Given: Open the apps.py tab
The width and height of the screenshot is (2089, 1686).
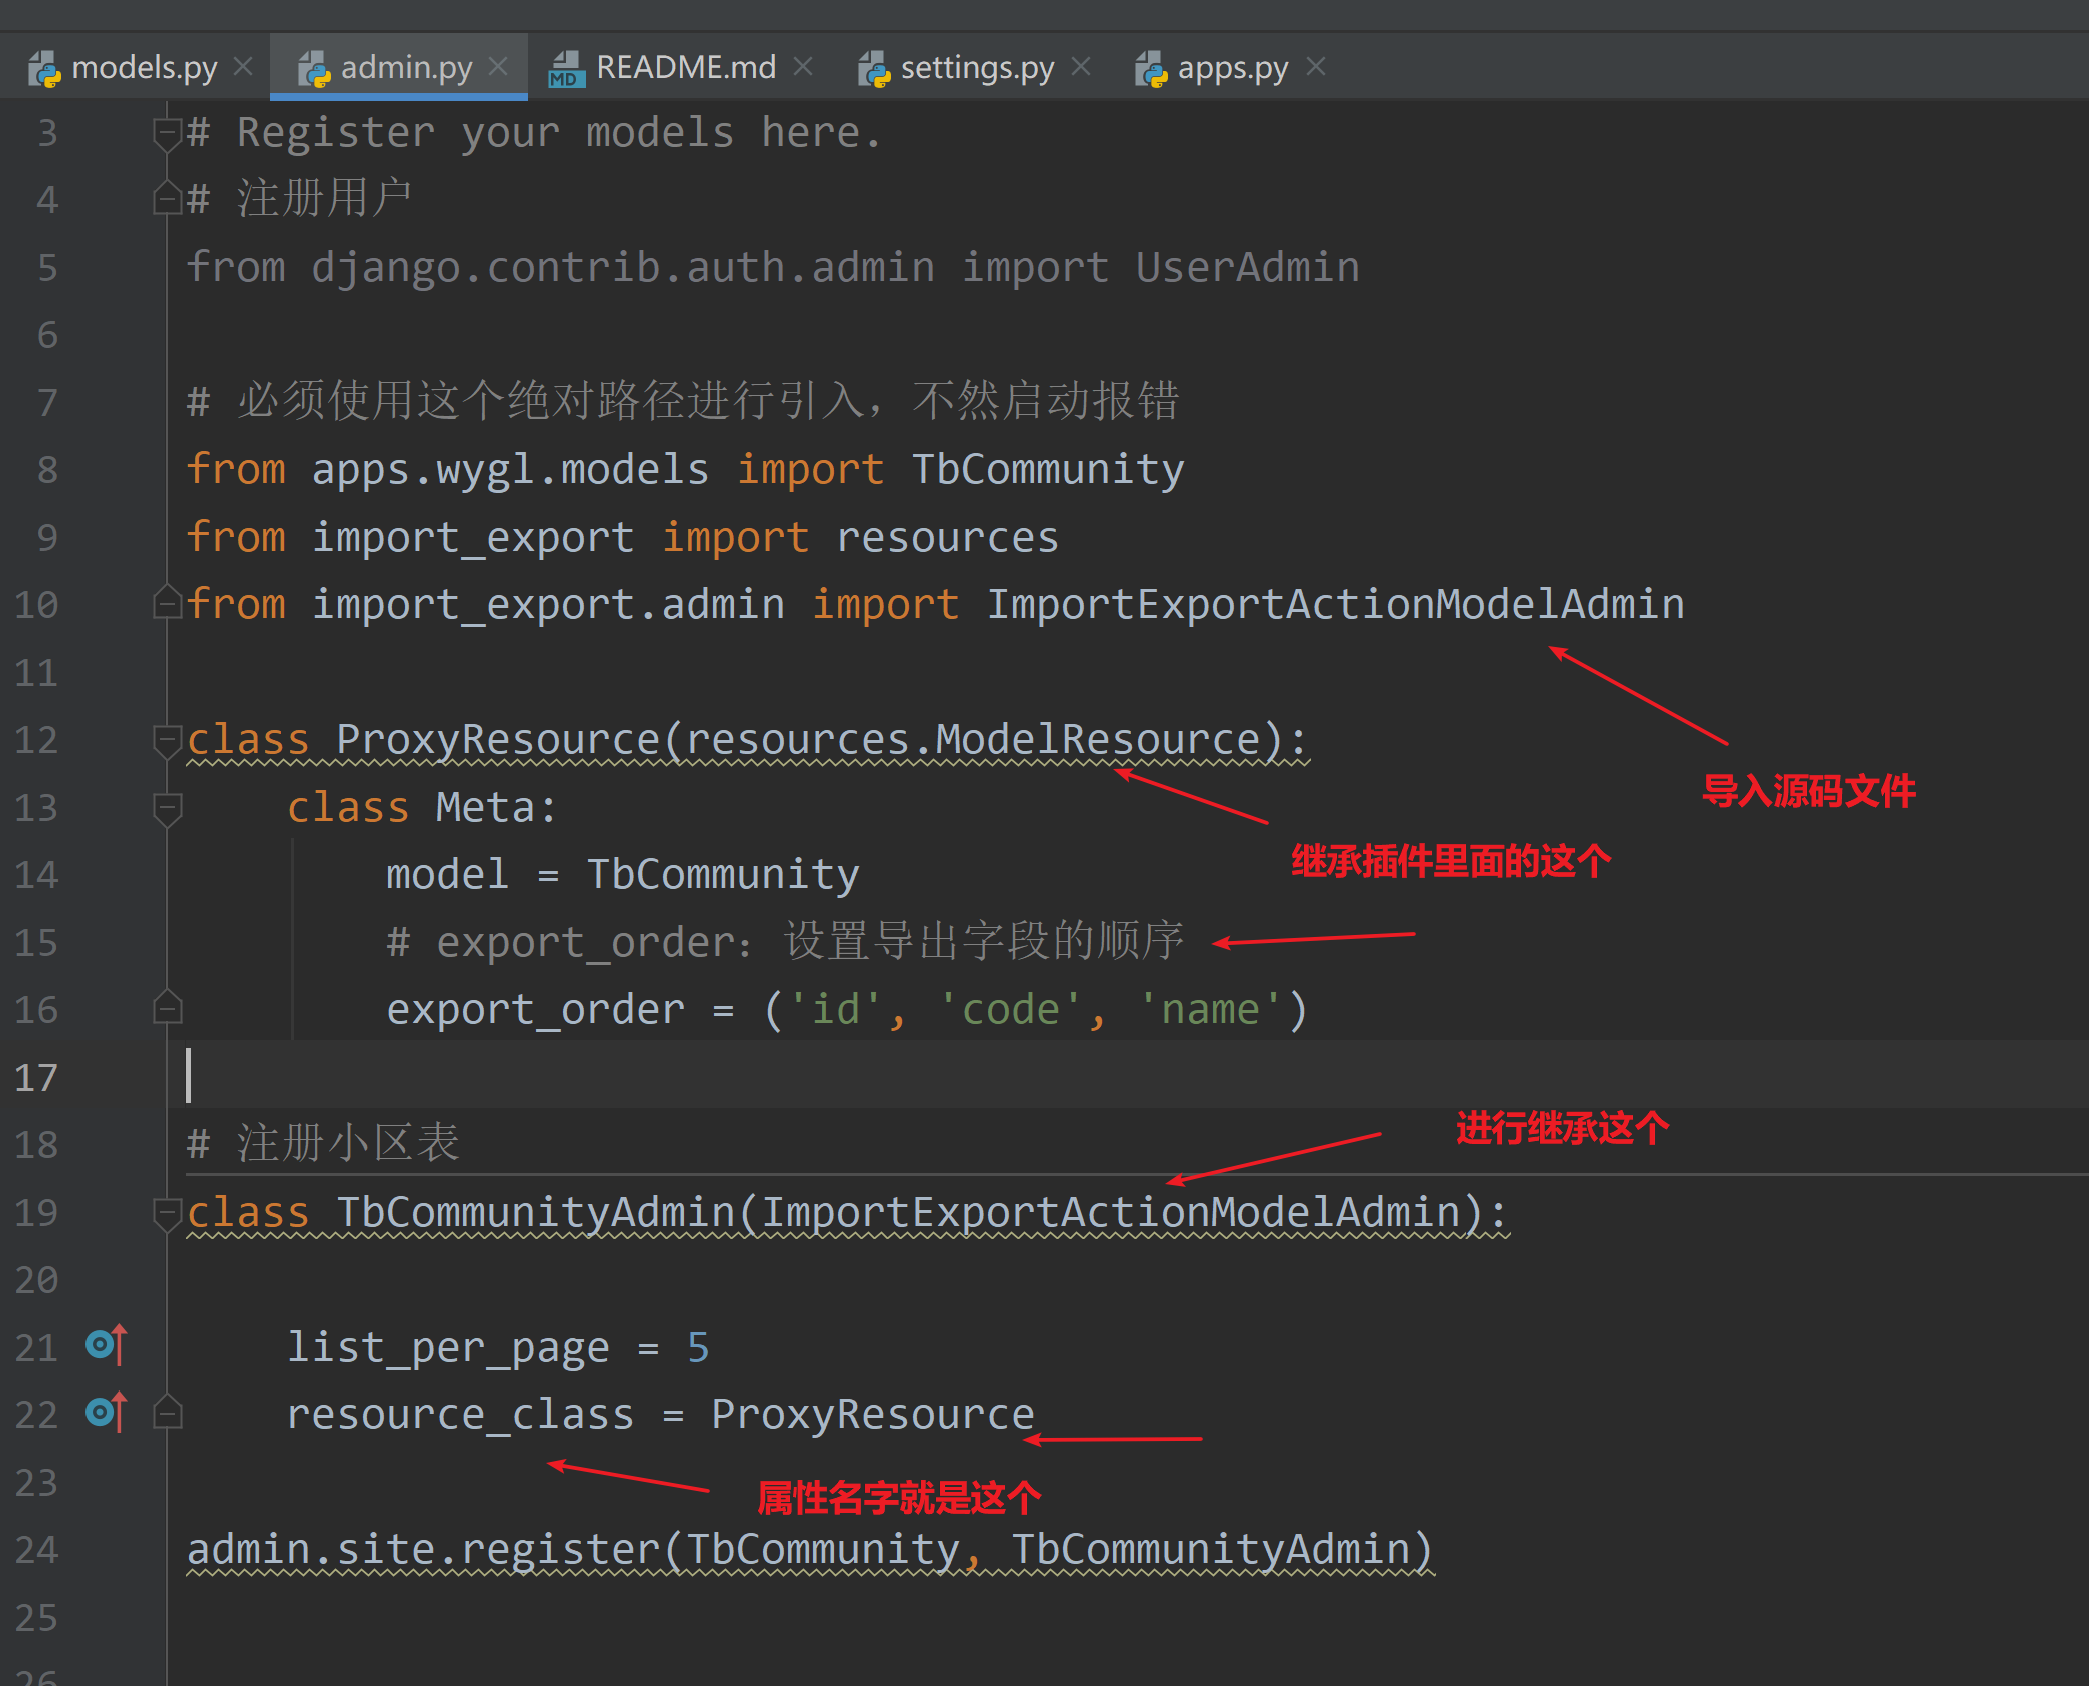Looking at the screenshot, I should pyautogui.click(x=1233, y=68).
